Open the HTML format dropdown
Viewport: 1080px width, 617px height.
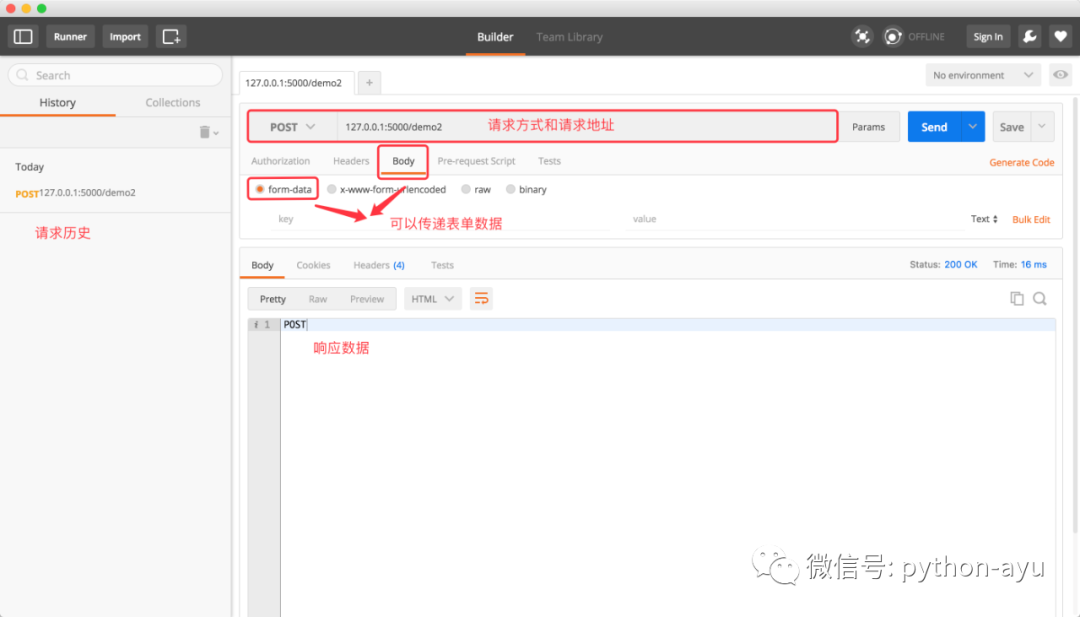[x=433, y=299]
